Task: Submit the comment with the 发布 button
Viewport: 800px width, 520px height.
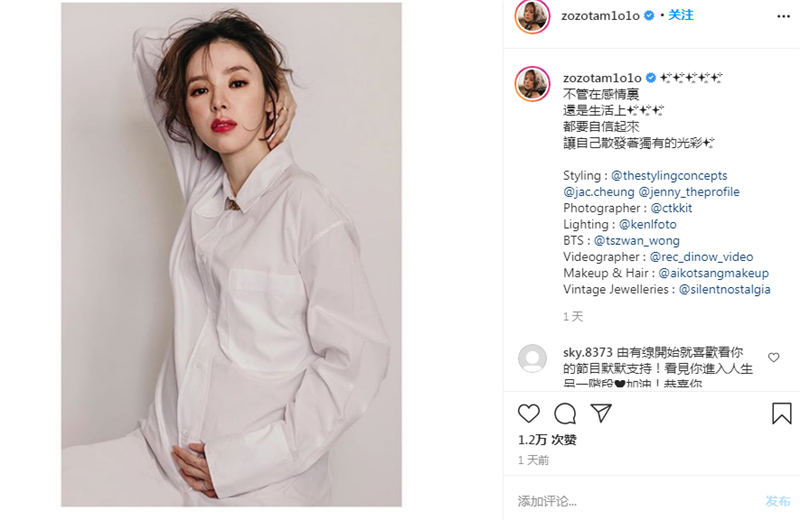Action: (x=778, y=501)
